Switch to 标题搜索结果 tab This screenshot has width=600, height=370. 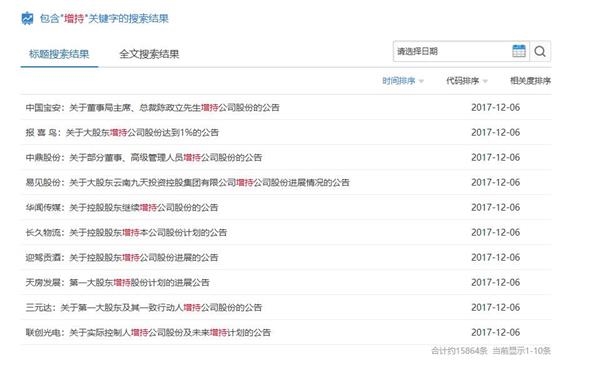point(59,54)
